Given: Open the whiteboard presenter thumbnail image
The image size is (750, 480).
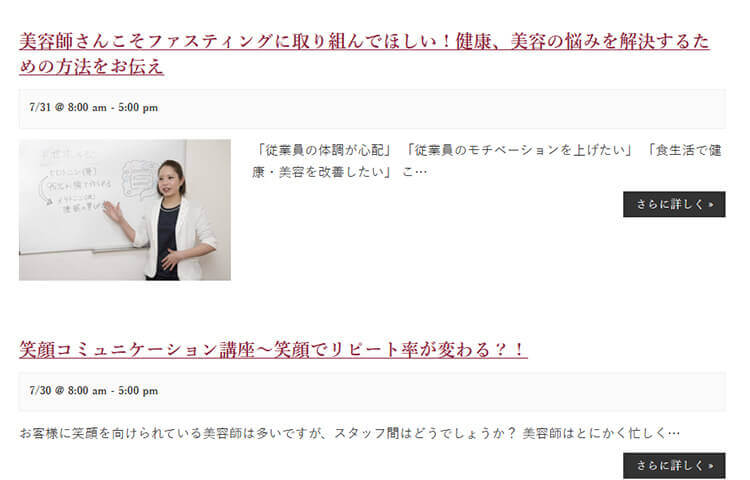Looking at the screenshot, I should tap(125, 210).
